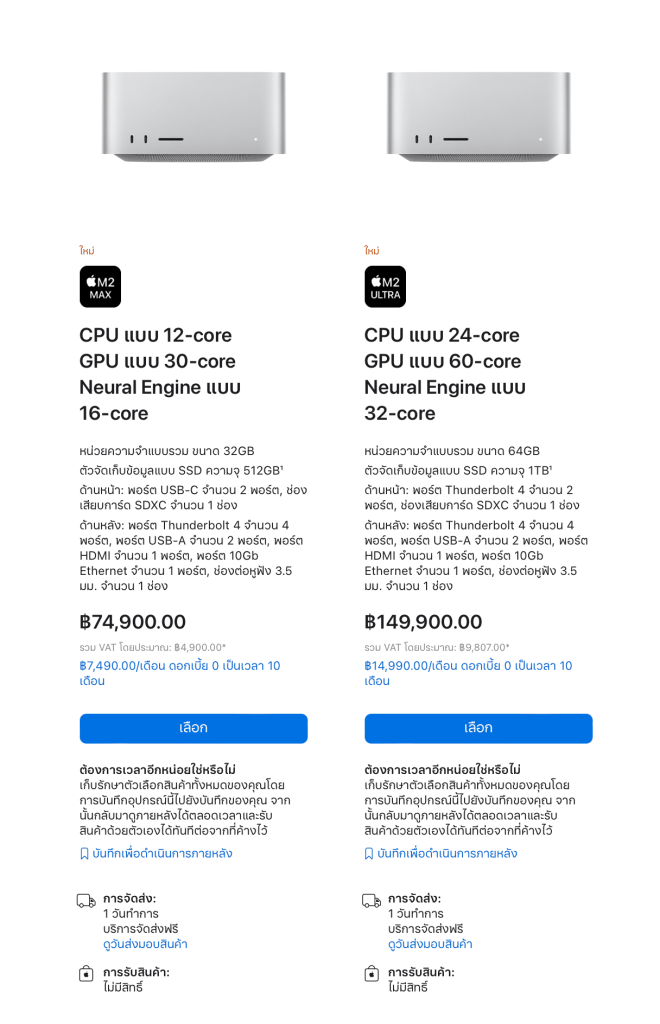The width and height of the screenshot is (660, 1024).
Task: Open ดูวันส่งมอบสินค้า link in the left shipping section
Action: [x=145, y=944]
